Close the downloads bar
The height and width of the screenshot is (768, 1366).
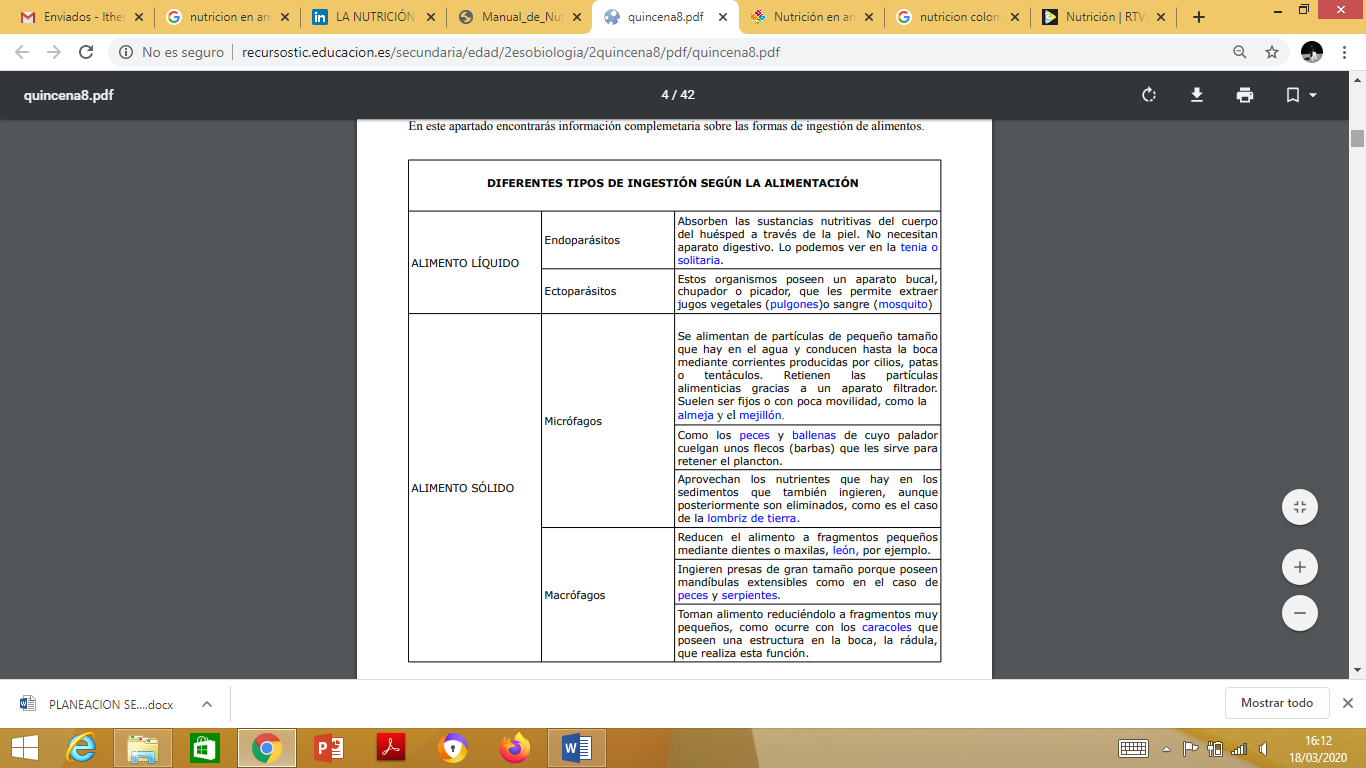click(x=1347, y=703)
